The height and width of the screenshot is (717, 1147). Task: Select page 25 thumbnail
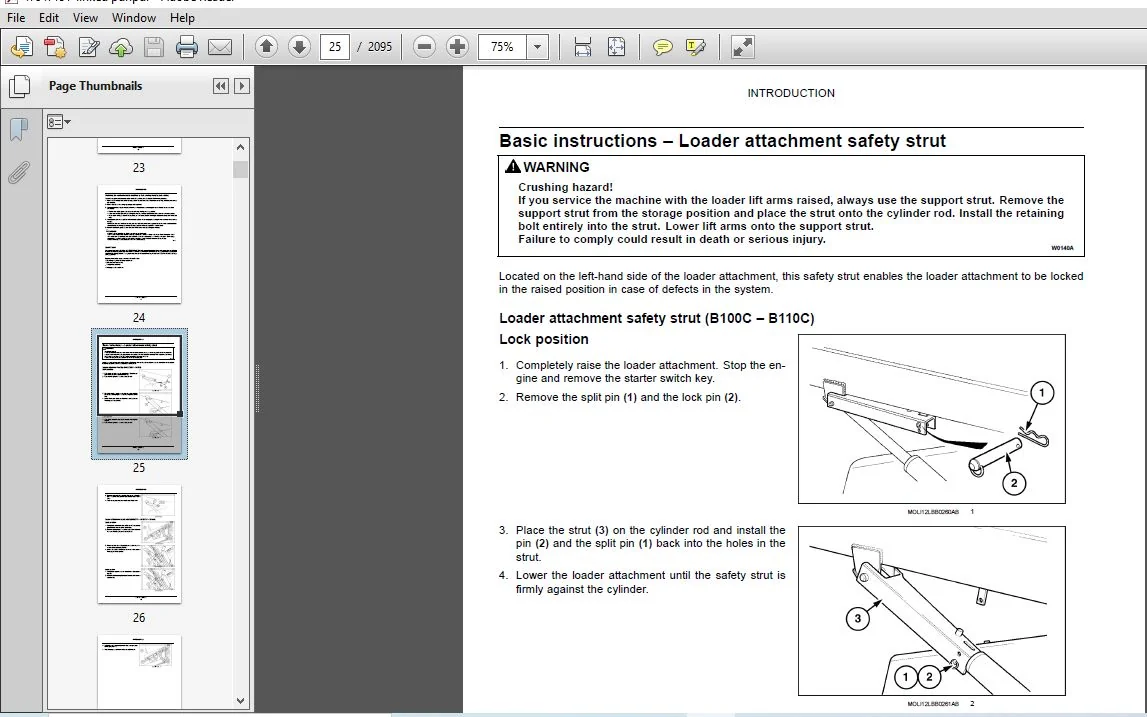pyautogui.click(x=139, y=394)
